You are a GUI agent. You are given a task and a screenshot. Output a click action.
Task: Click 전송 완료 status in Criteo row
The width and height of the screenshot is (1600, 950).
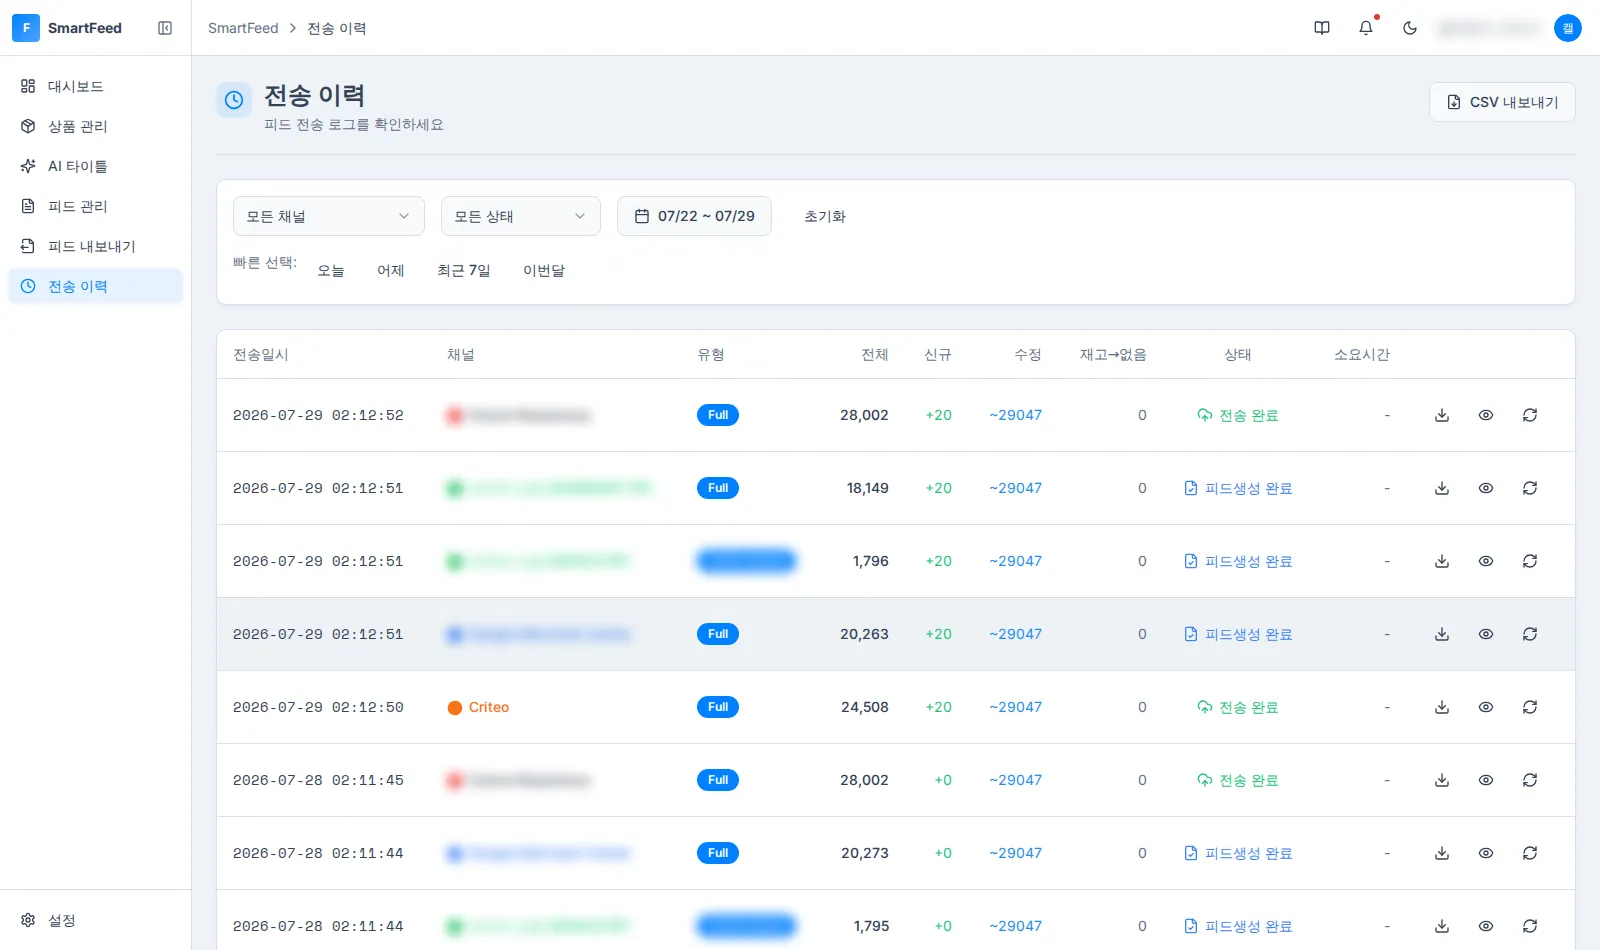click(x=1238, y=707)
